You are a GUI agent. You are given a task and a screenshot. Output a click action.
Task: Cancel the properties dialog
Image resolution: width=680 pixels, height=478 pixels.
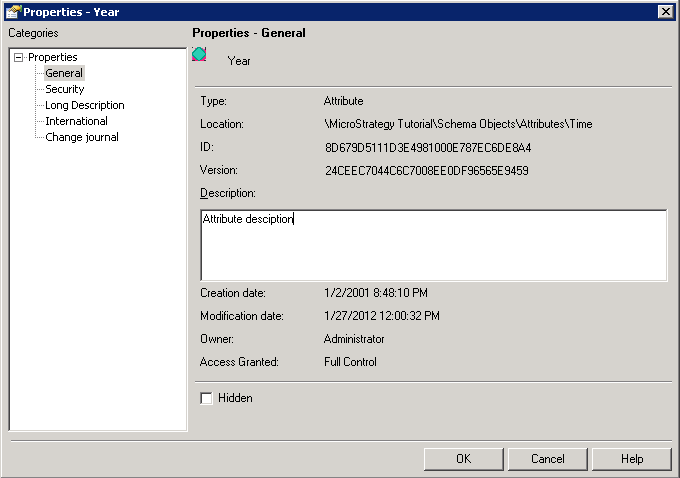coord(547,459)
